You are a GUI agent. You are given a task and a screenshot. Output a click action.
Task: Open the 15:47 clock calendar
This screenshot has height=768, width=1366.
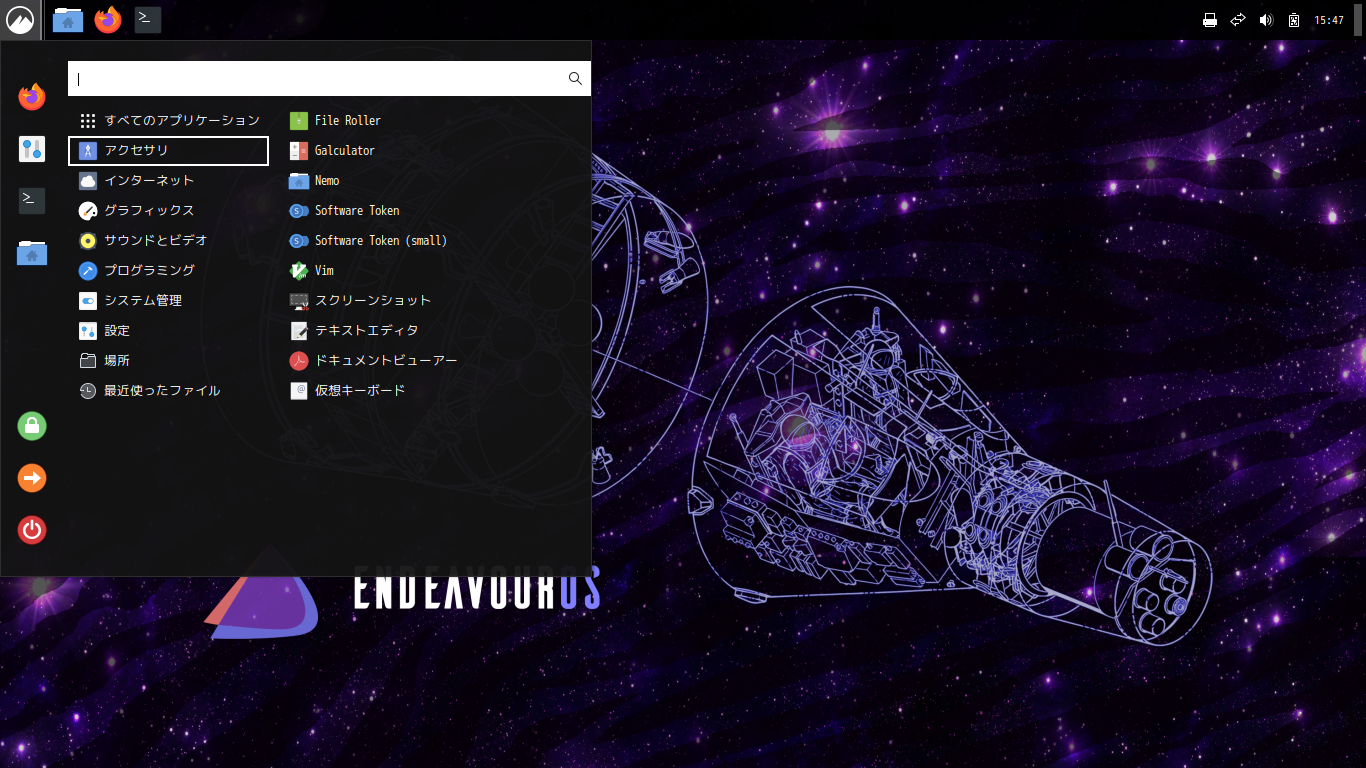click(1329, 20)
